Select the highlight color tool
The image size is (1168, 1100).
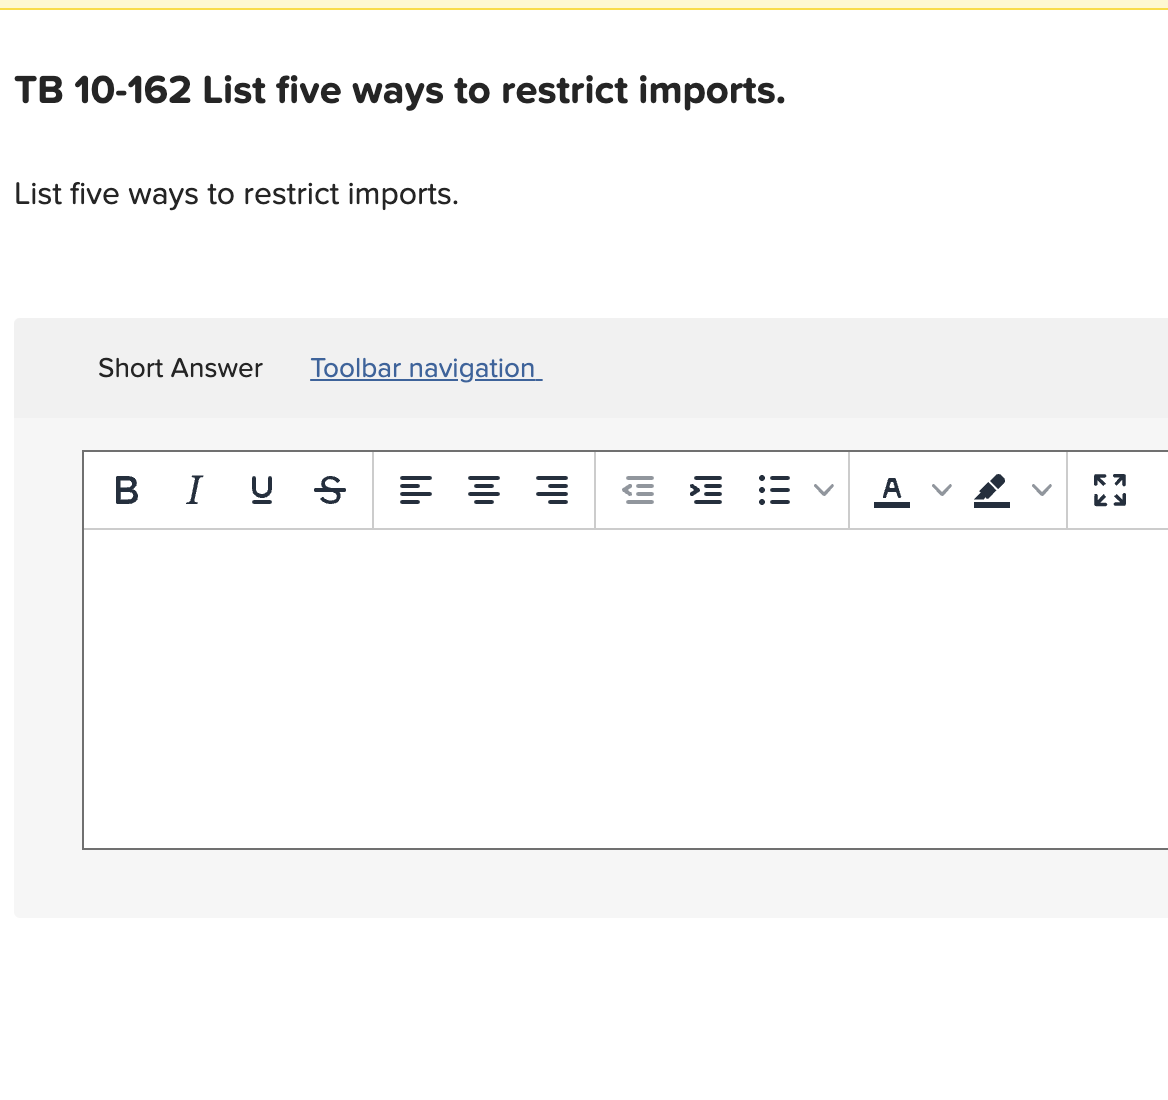click(991, 490)
